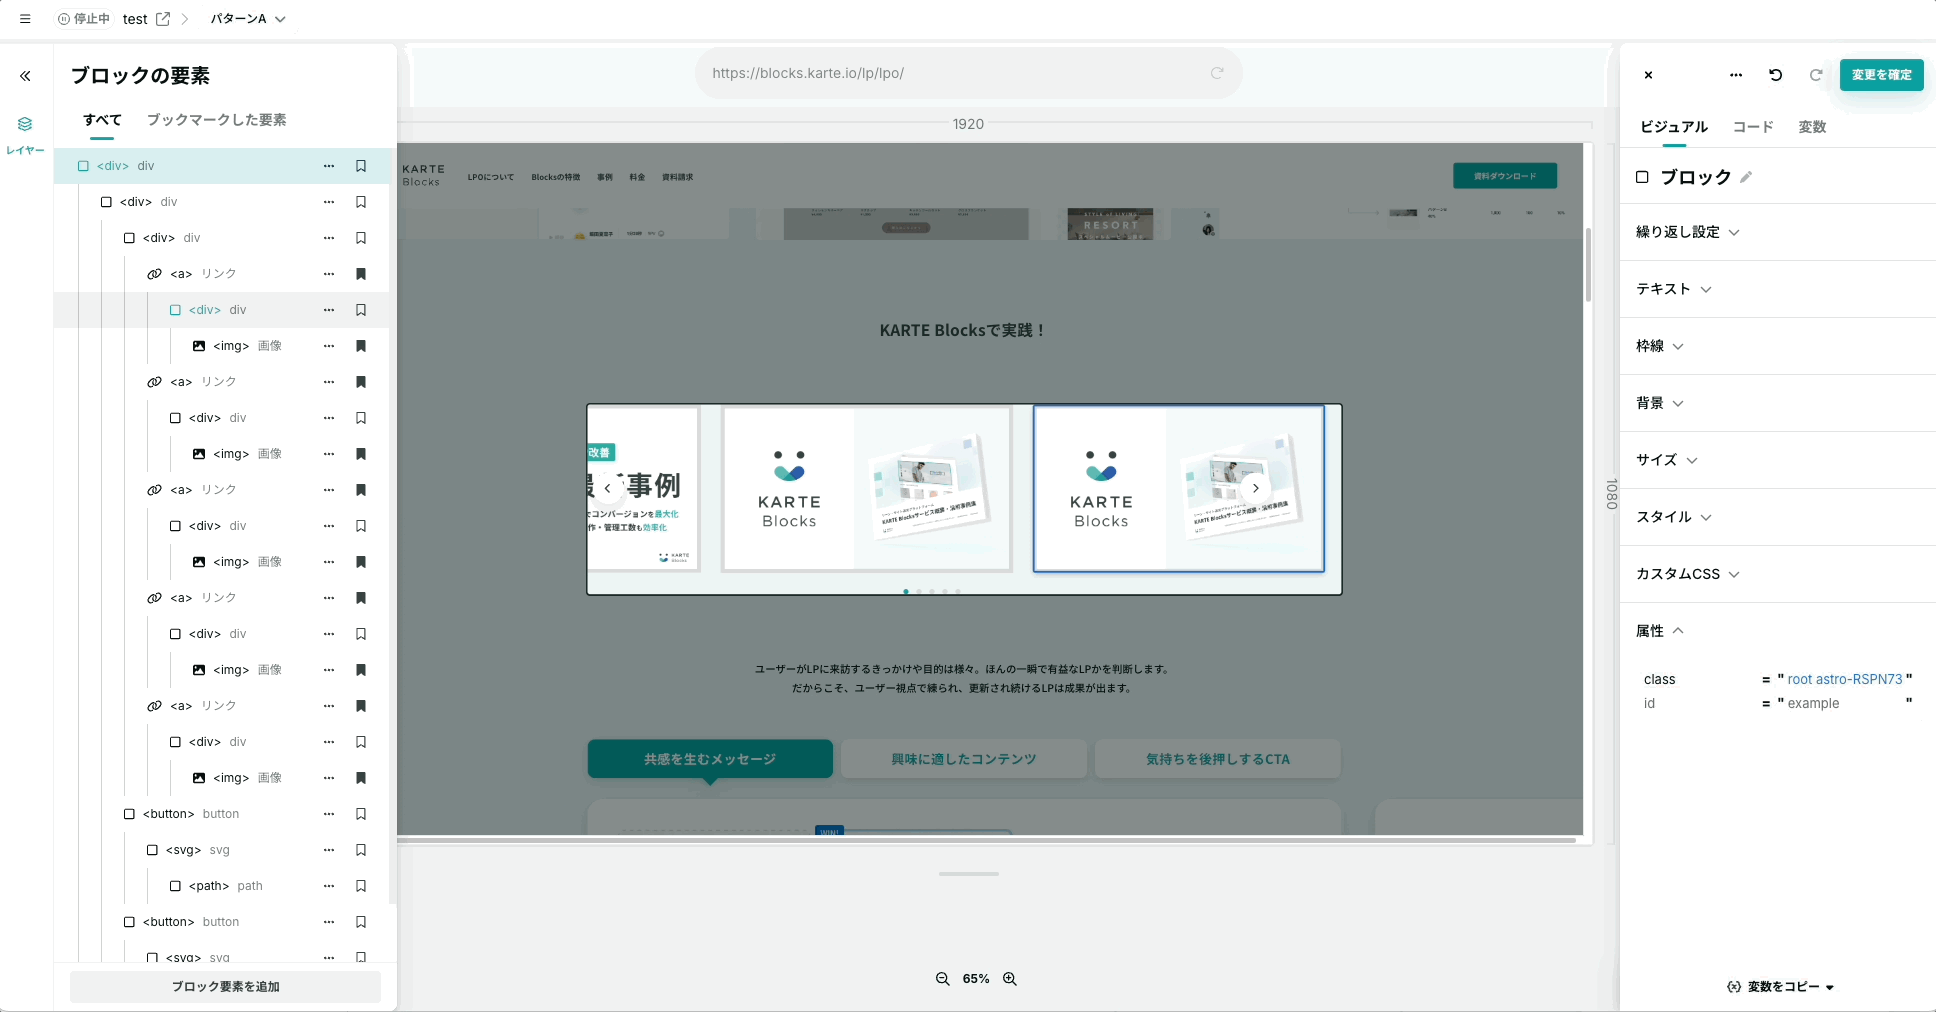Switch to ブックマークした要素 tab

pyautogui.click(x=217, y=120)
